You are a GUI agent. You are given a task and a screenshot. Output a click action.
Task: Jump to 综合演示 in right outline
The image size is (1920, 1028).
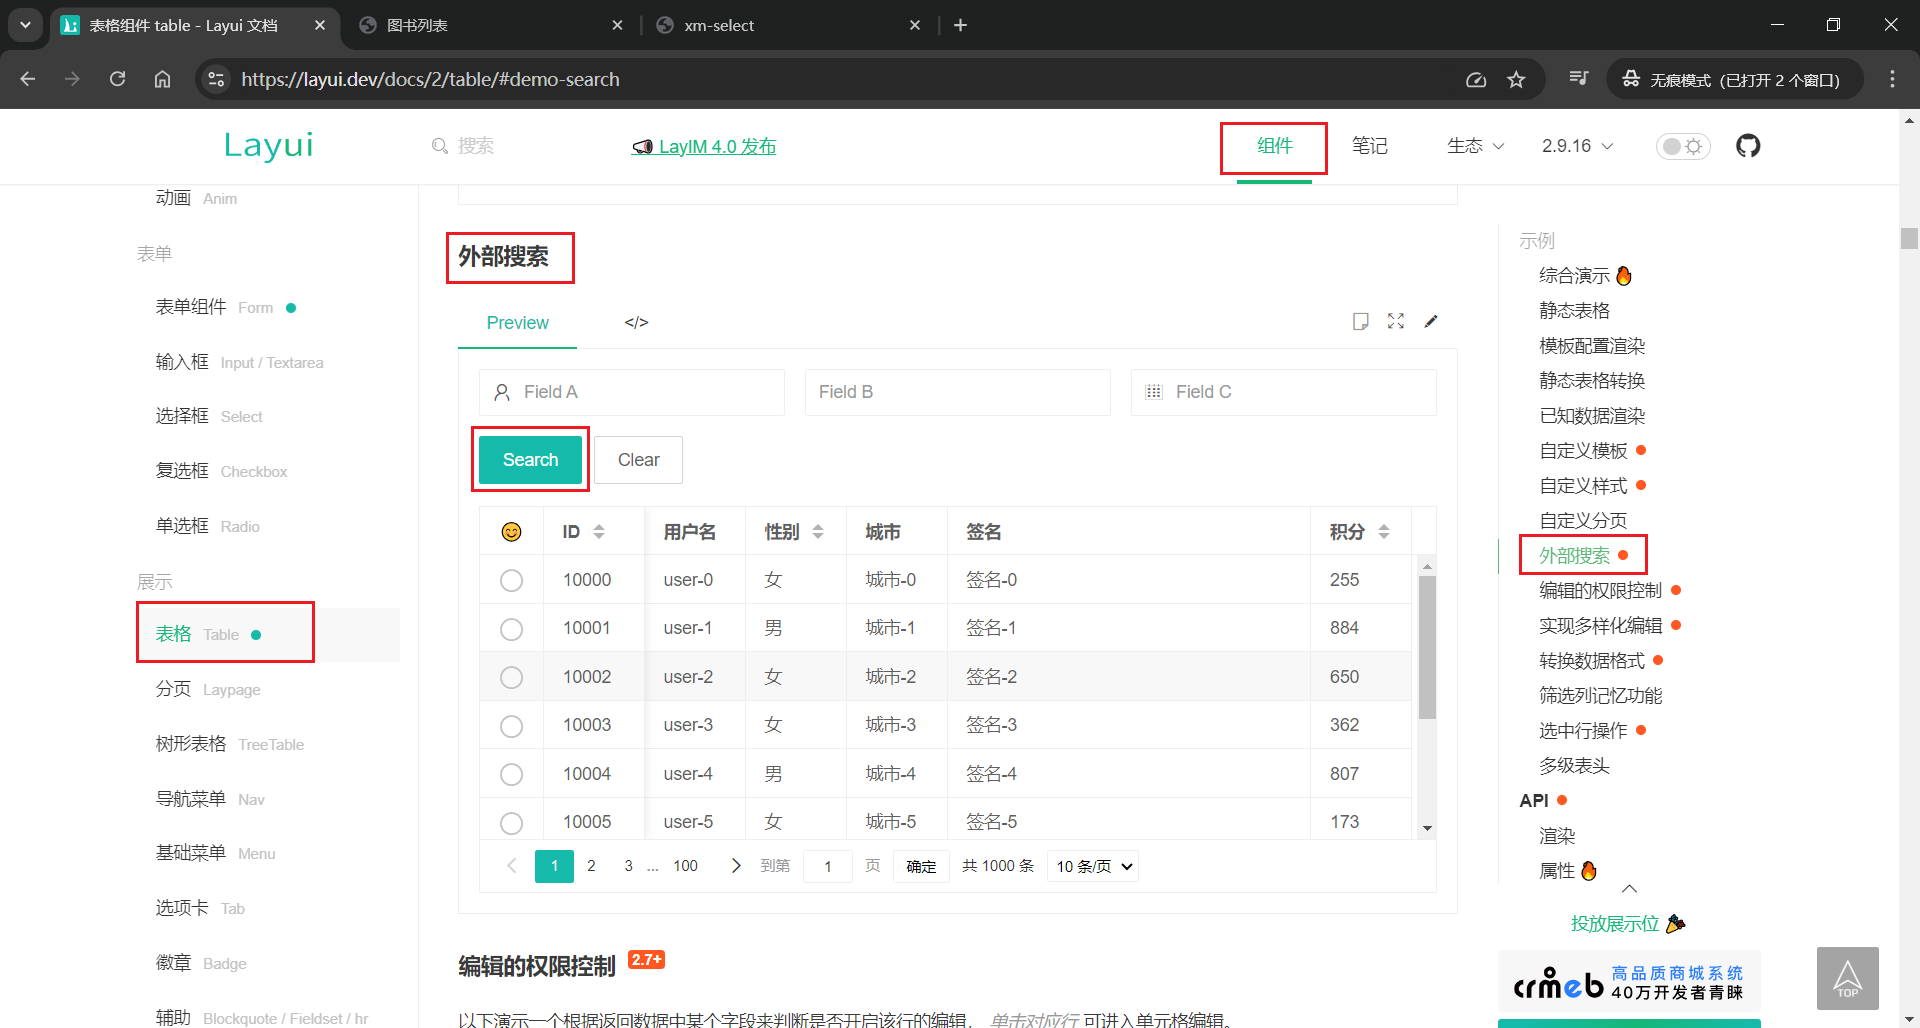[x=1574, y=275]
